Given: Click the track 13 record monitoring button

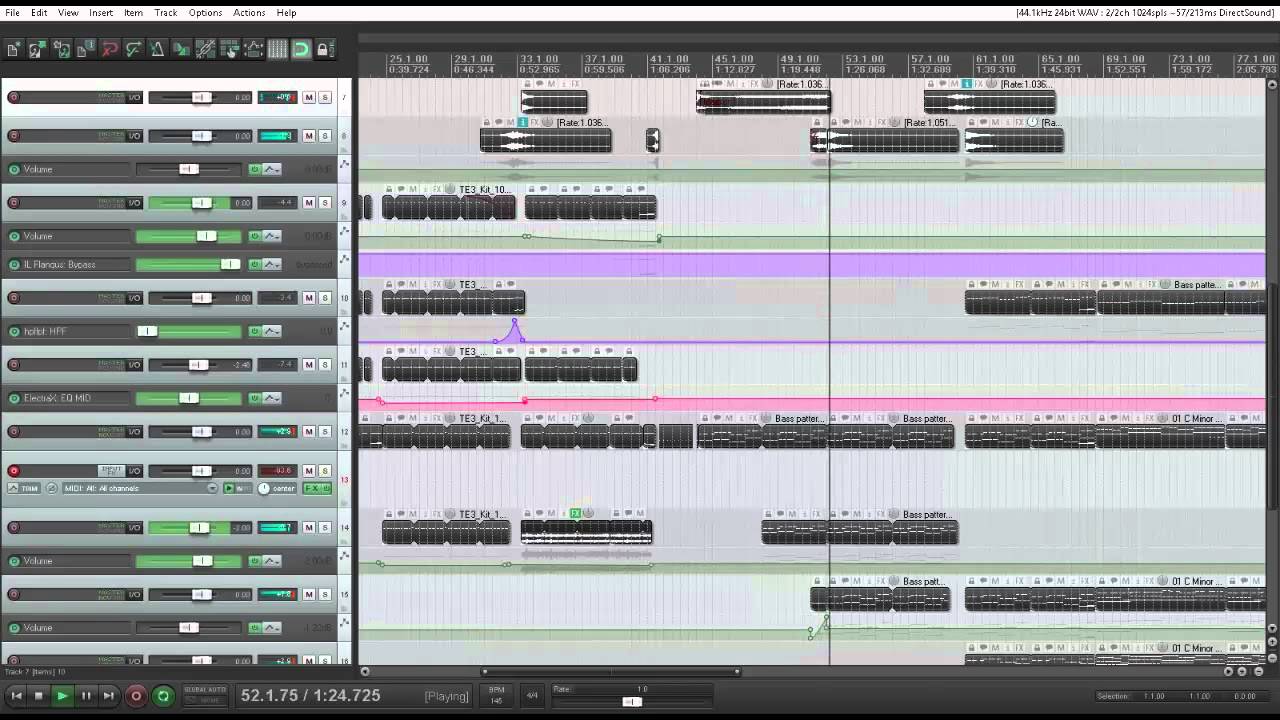Looking at the screenshot, I should (x=229, y=488).
